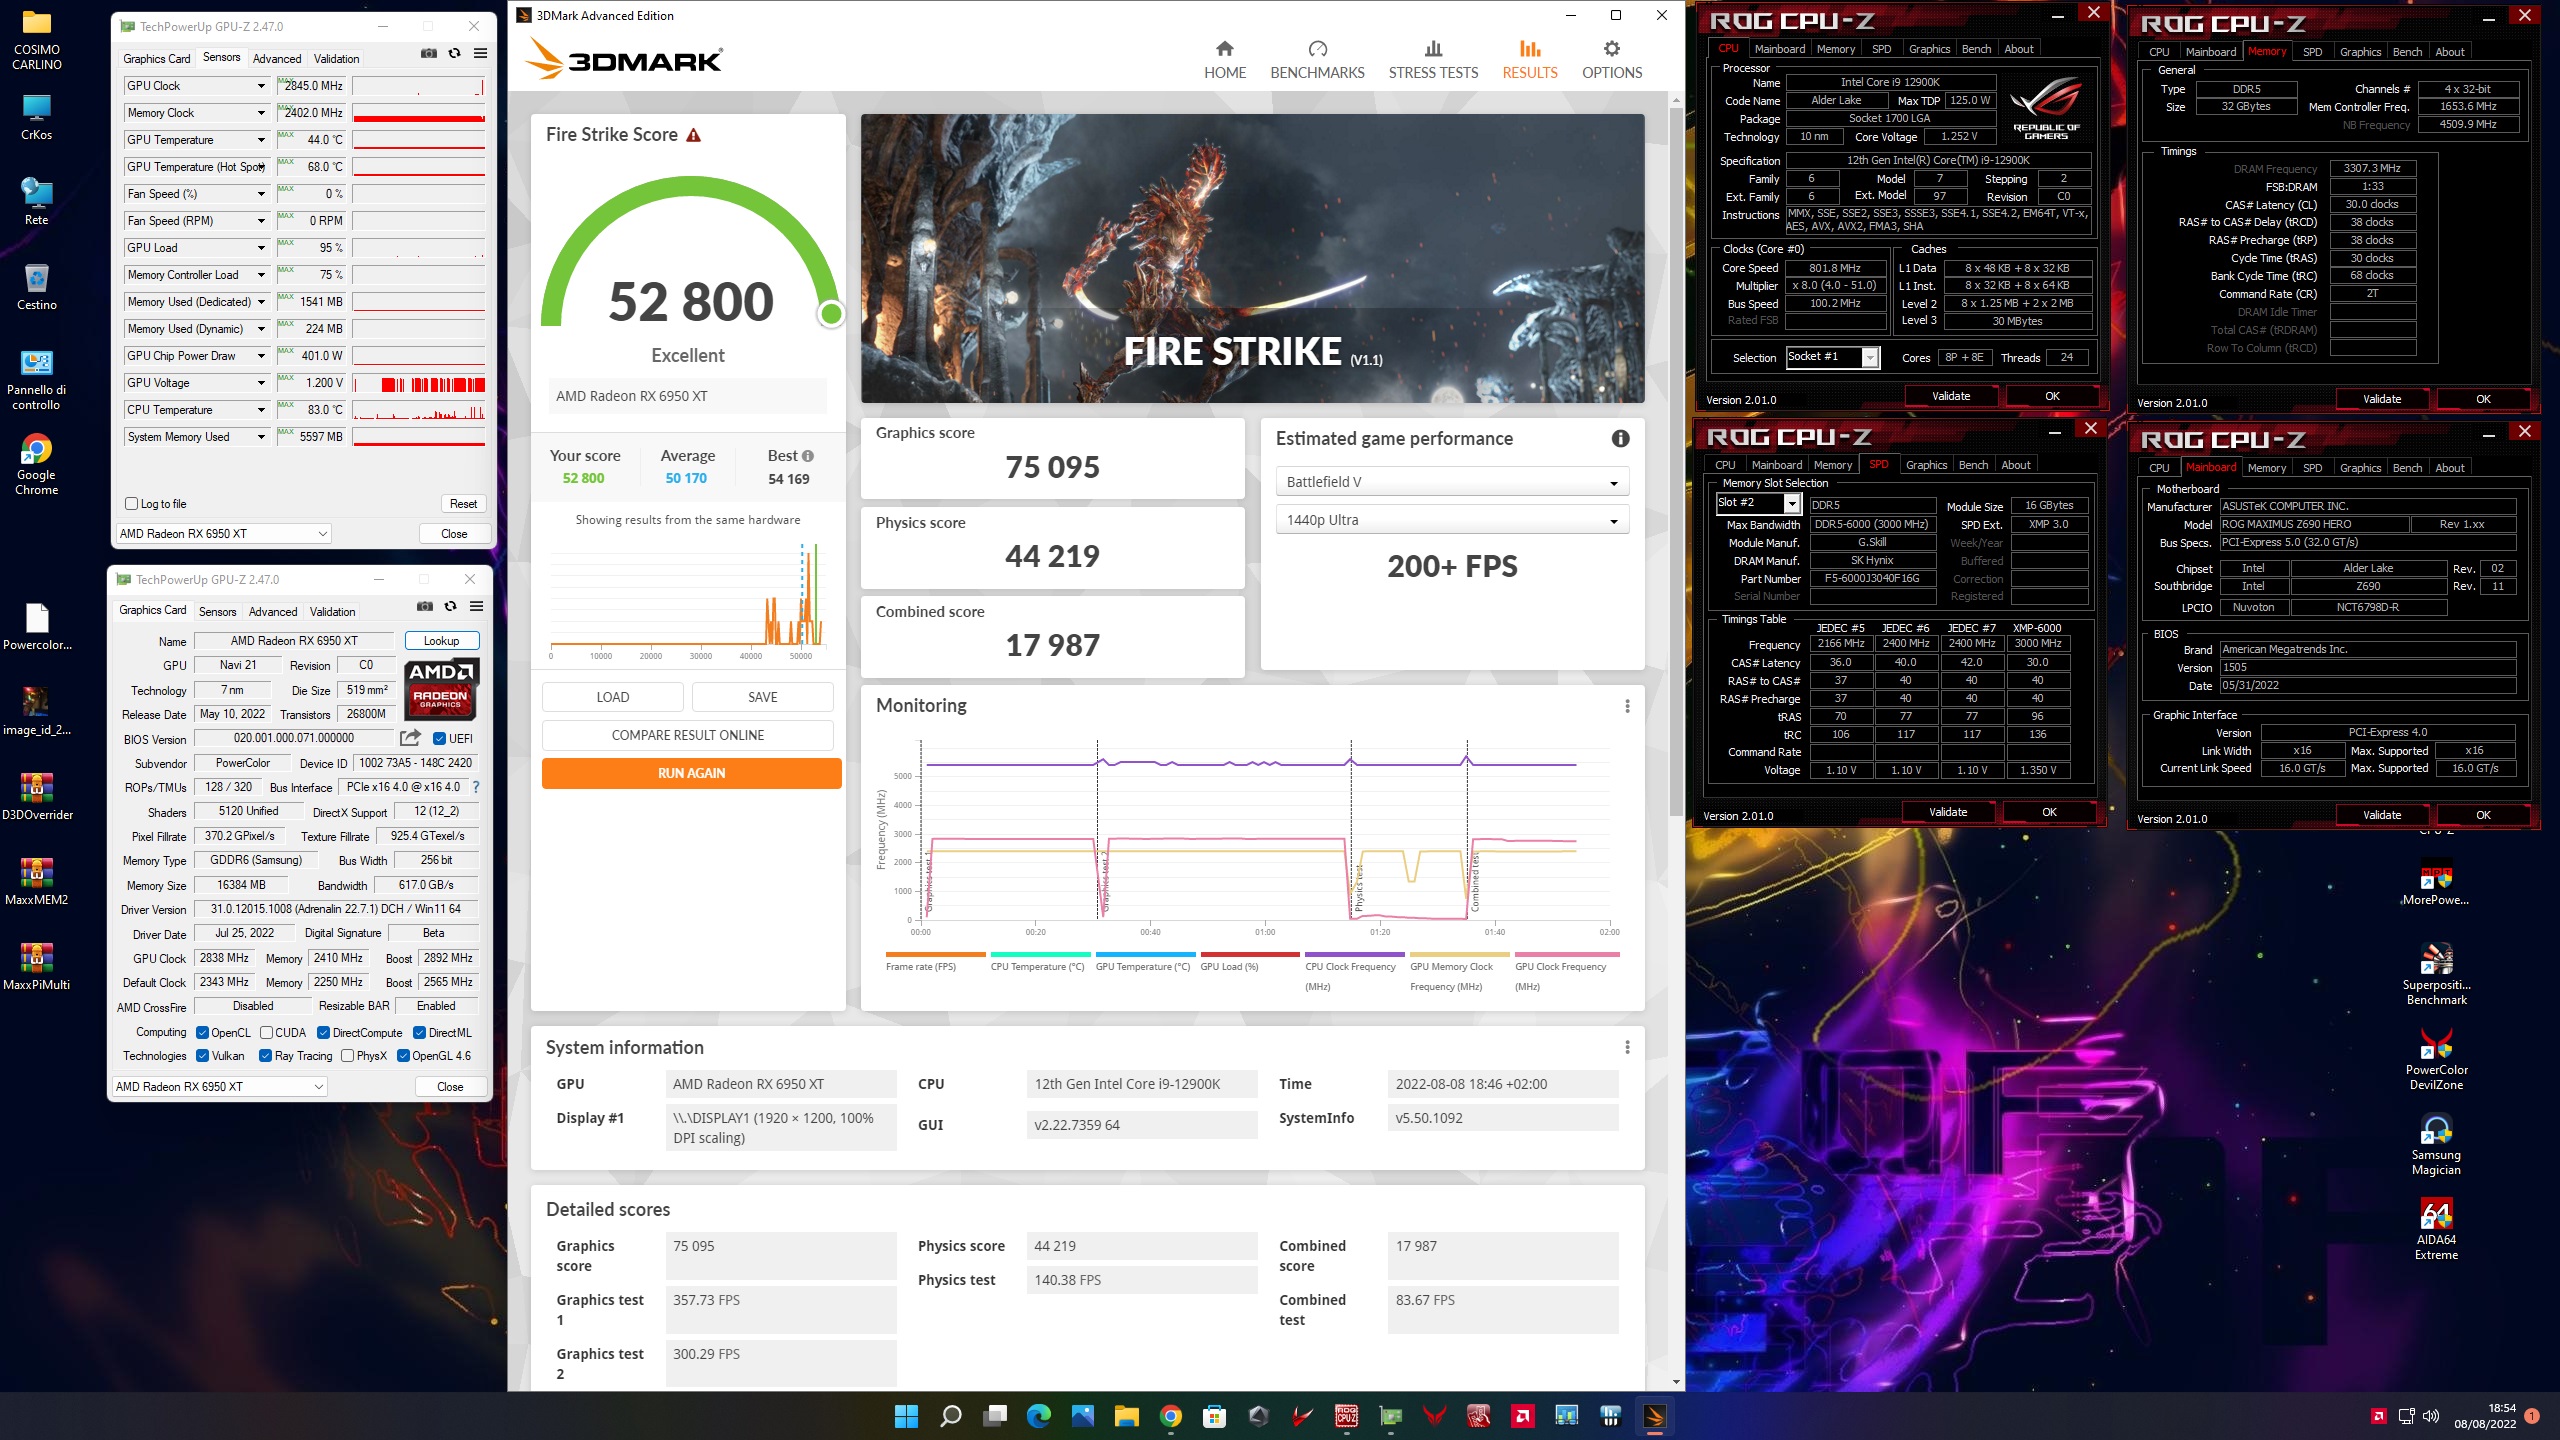Open Bench tab in top-left CPU-Z window
The height and width of the screenshot is (1440, 2560).
point(1976,49)
